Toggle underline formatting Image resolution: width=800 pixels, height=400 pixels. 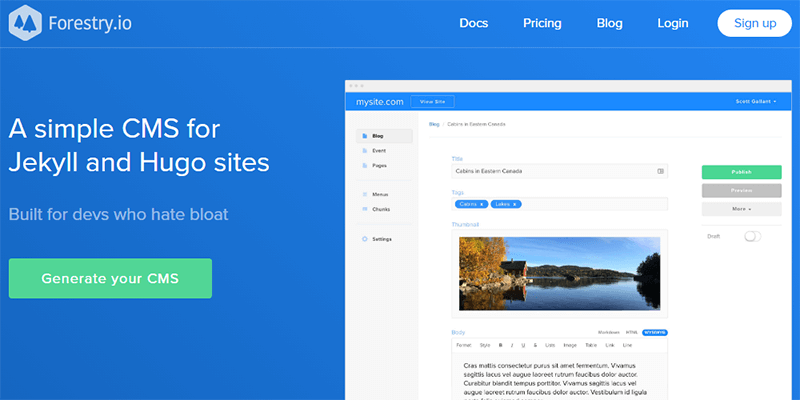point(523,345)
